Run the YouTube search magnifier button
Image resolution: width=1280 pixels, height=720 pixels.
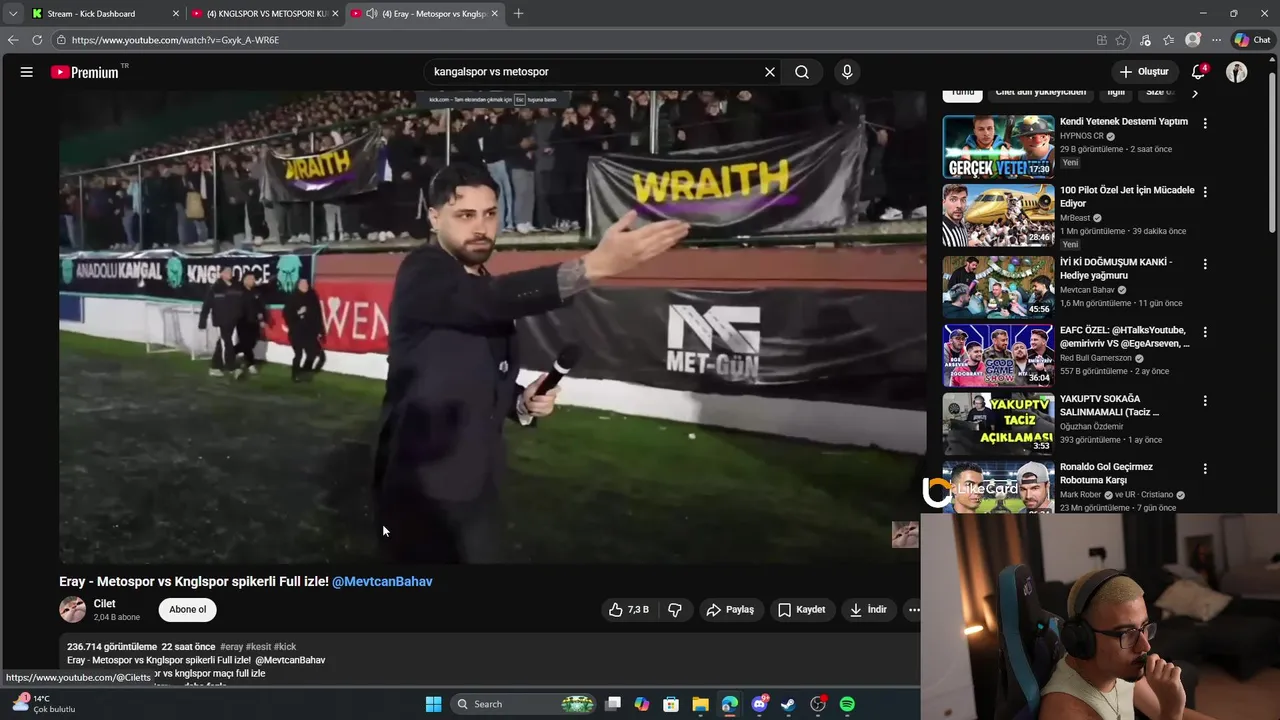(802, 72)
